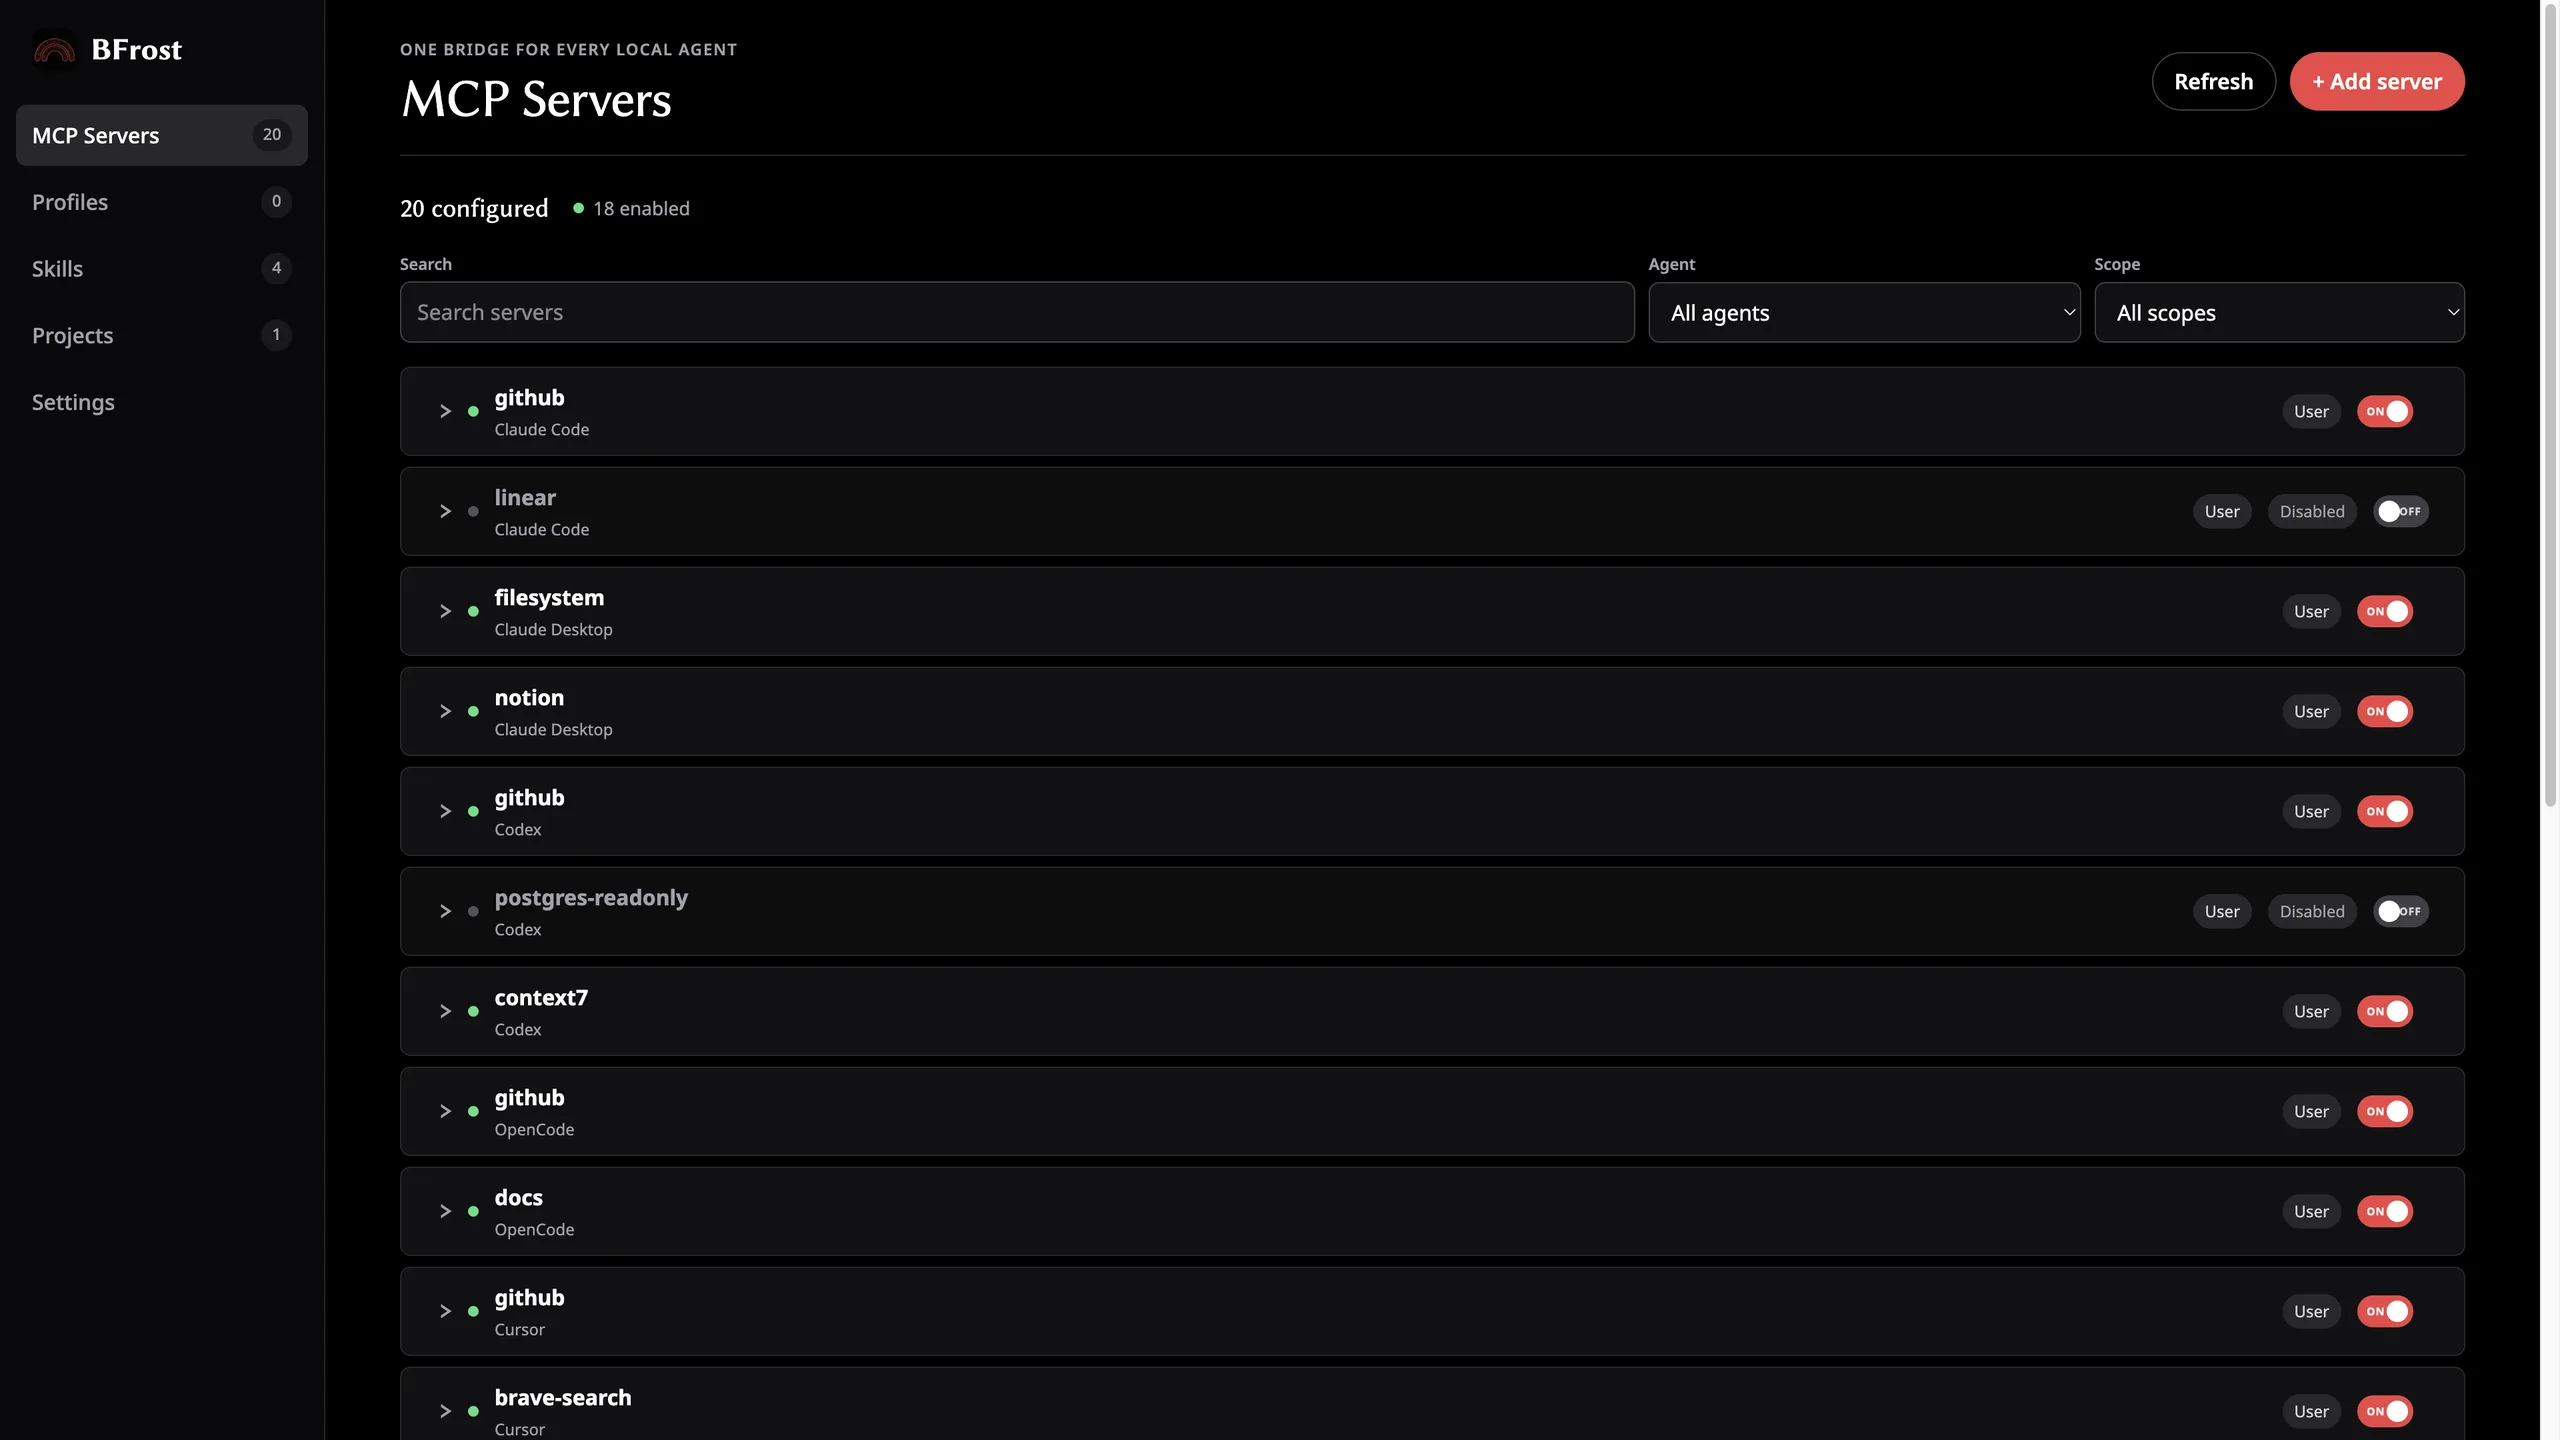Click the green status dot of github Claude Code
Screen dimensions: 2560x1440
coord(473,412)
